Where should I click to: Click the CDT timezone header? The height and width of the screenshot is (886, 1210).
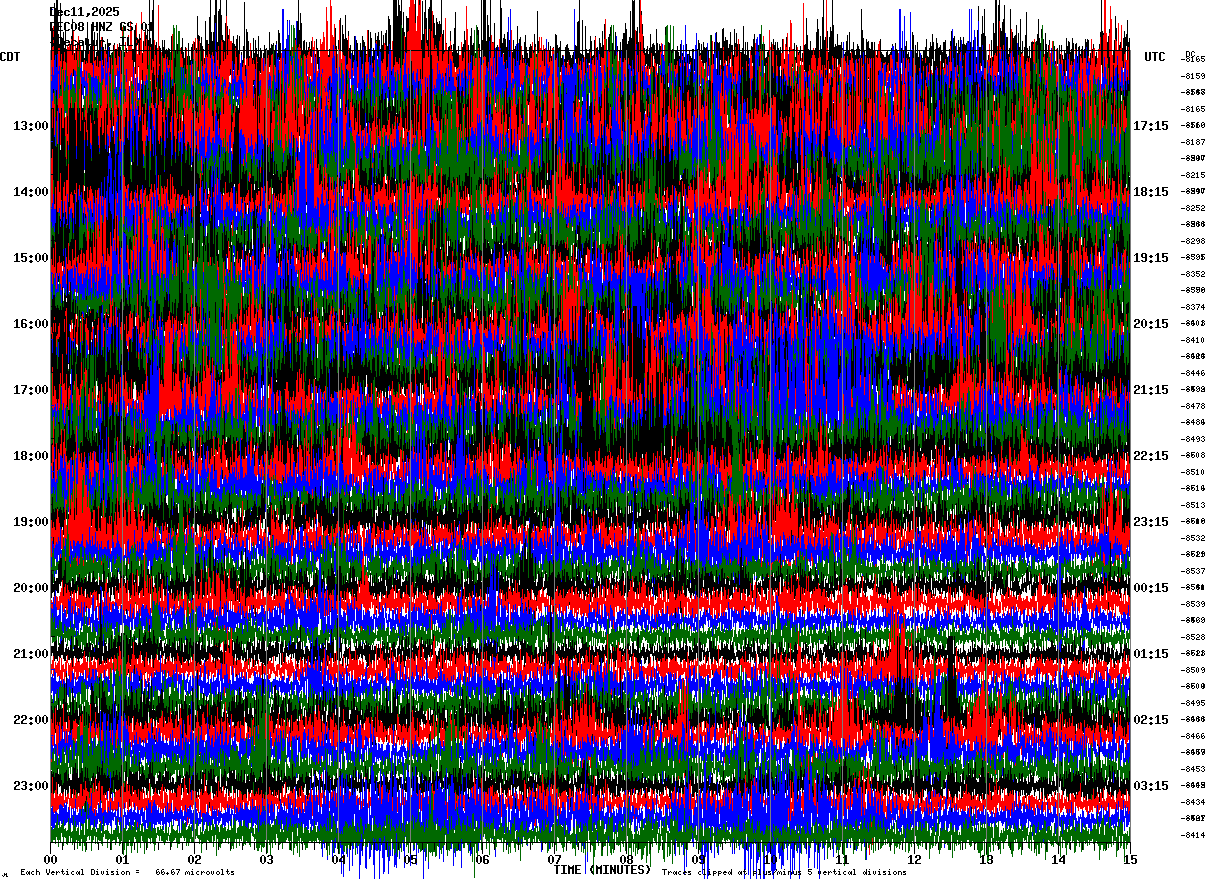point(10,57)
